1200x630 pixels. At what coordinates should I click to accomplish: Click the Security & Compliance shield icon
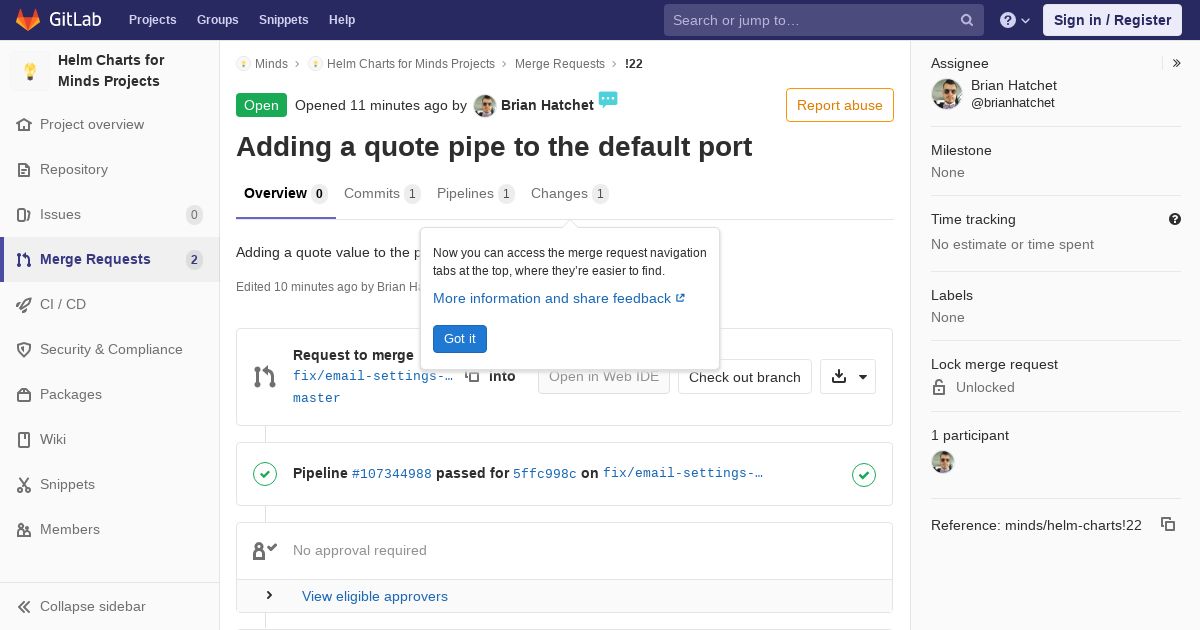point(24,350)
